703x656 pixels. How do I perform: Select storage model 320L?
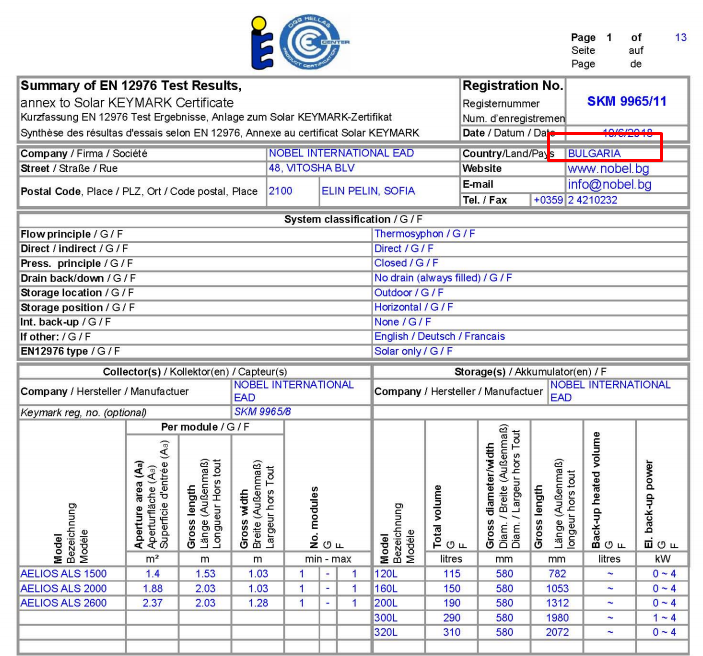pyautogui.click(x=386, y=632)
